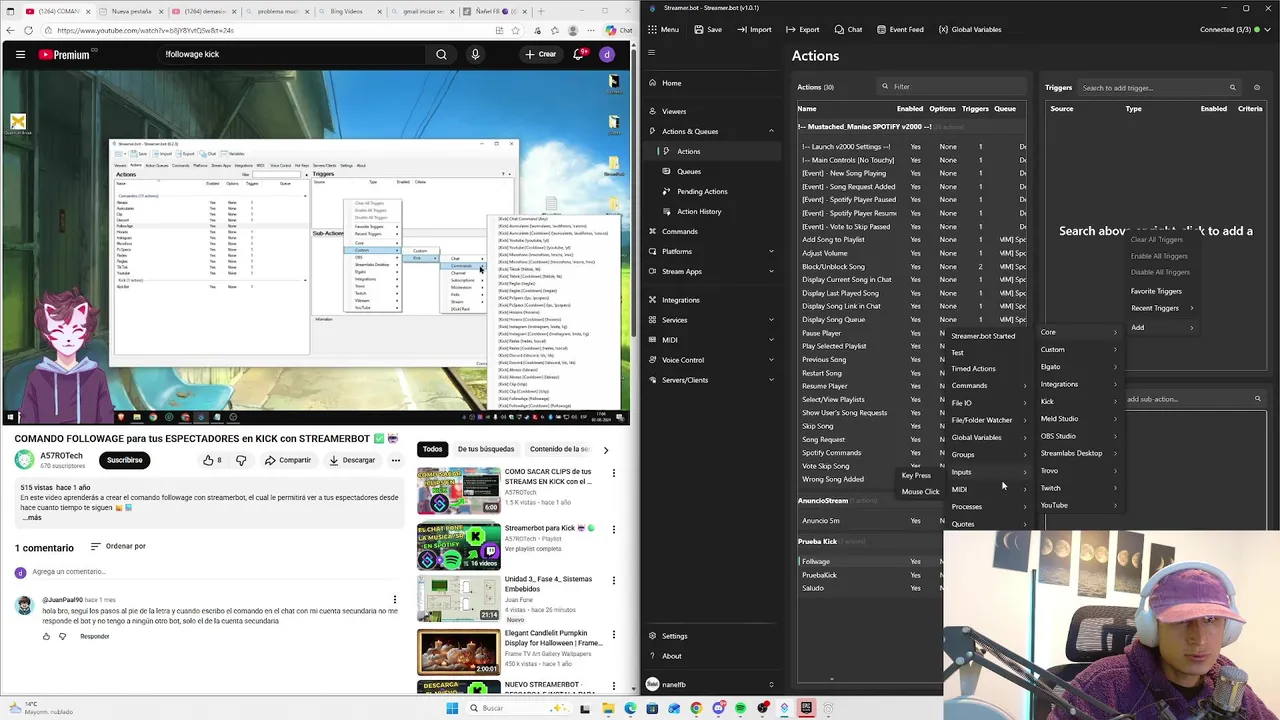The image size is (1280, 720).
Task: Select Twitch in the trigger menu
Action: [1078, 488]
